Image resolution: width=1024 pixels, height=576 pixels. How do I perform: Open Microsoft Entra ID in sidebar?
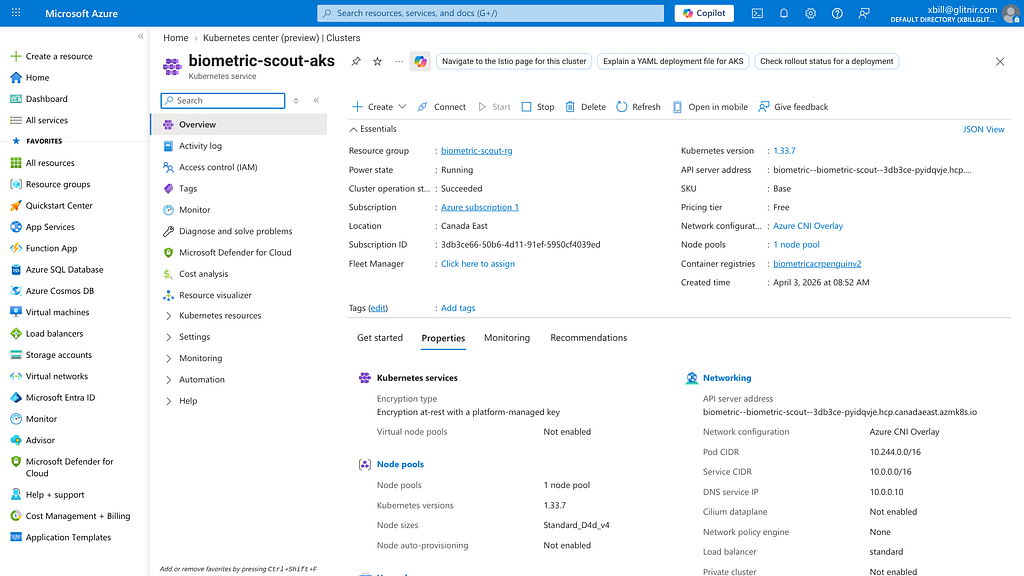tap(60, 398)
